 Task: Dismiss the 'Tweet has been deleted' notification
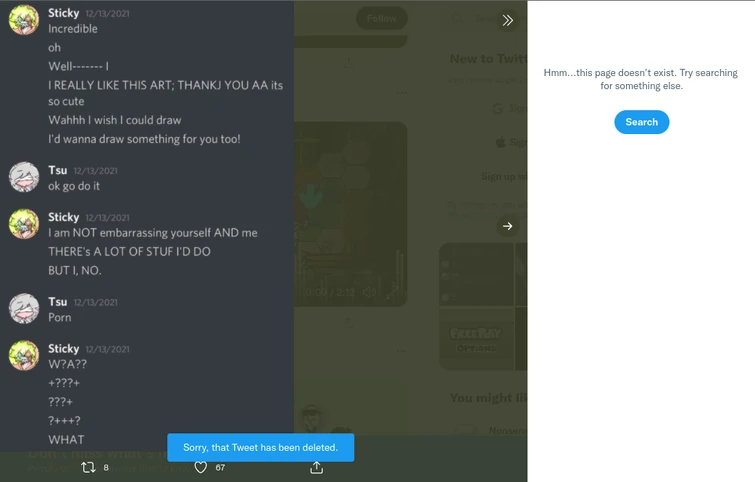click(x=260, y=447)
